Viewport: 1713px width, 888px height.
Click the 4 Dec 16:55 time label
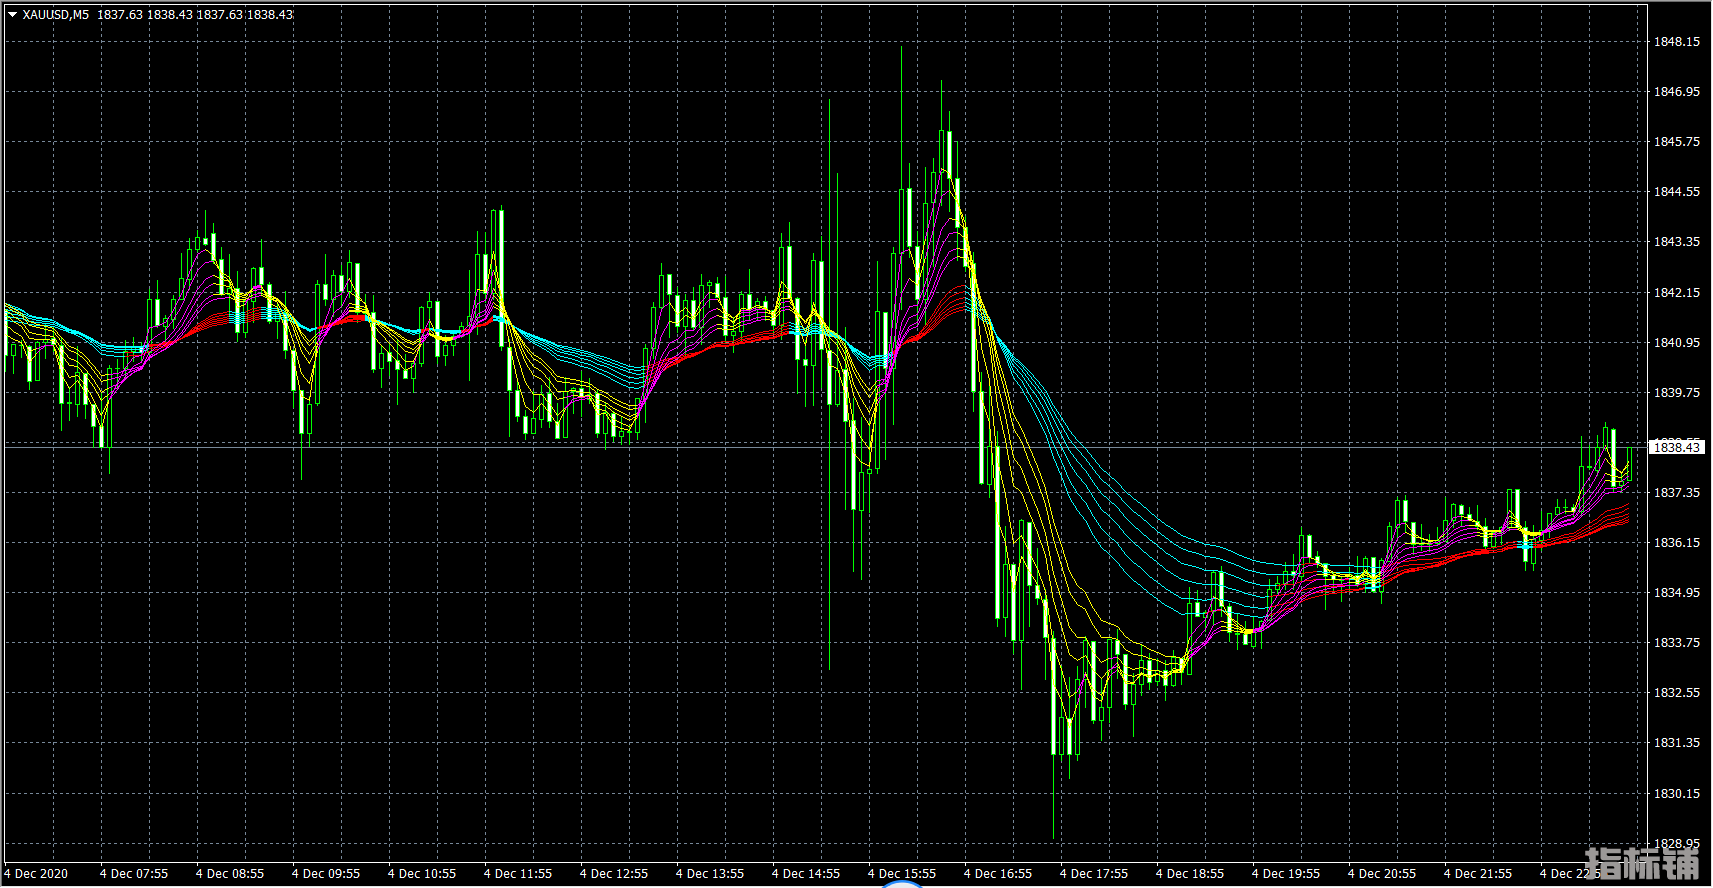(998, 874)
